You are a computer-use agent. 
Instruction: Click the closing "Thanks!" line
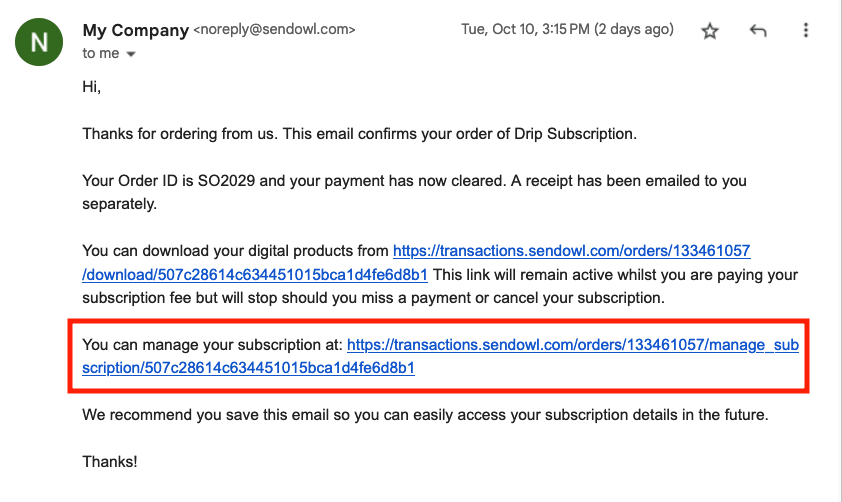tap(110, 462)
